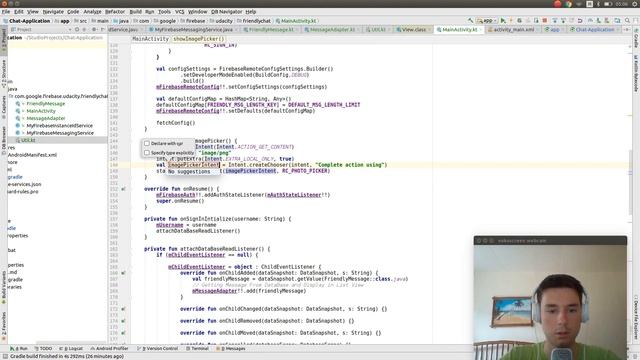Switch to the View.class tab

(x=413, y=29)
